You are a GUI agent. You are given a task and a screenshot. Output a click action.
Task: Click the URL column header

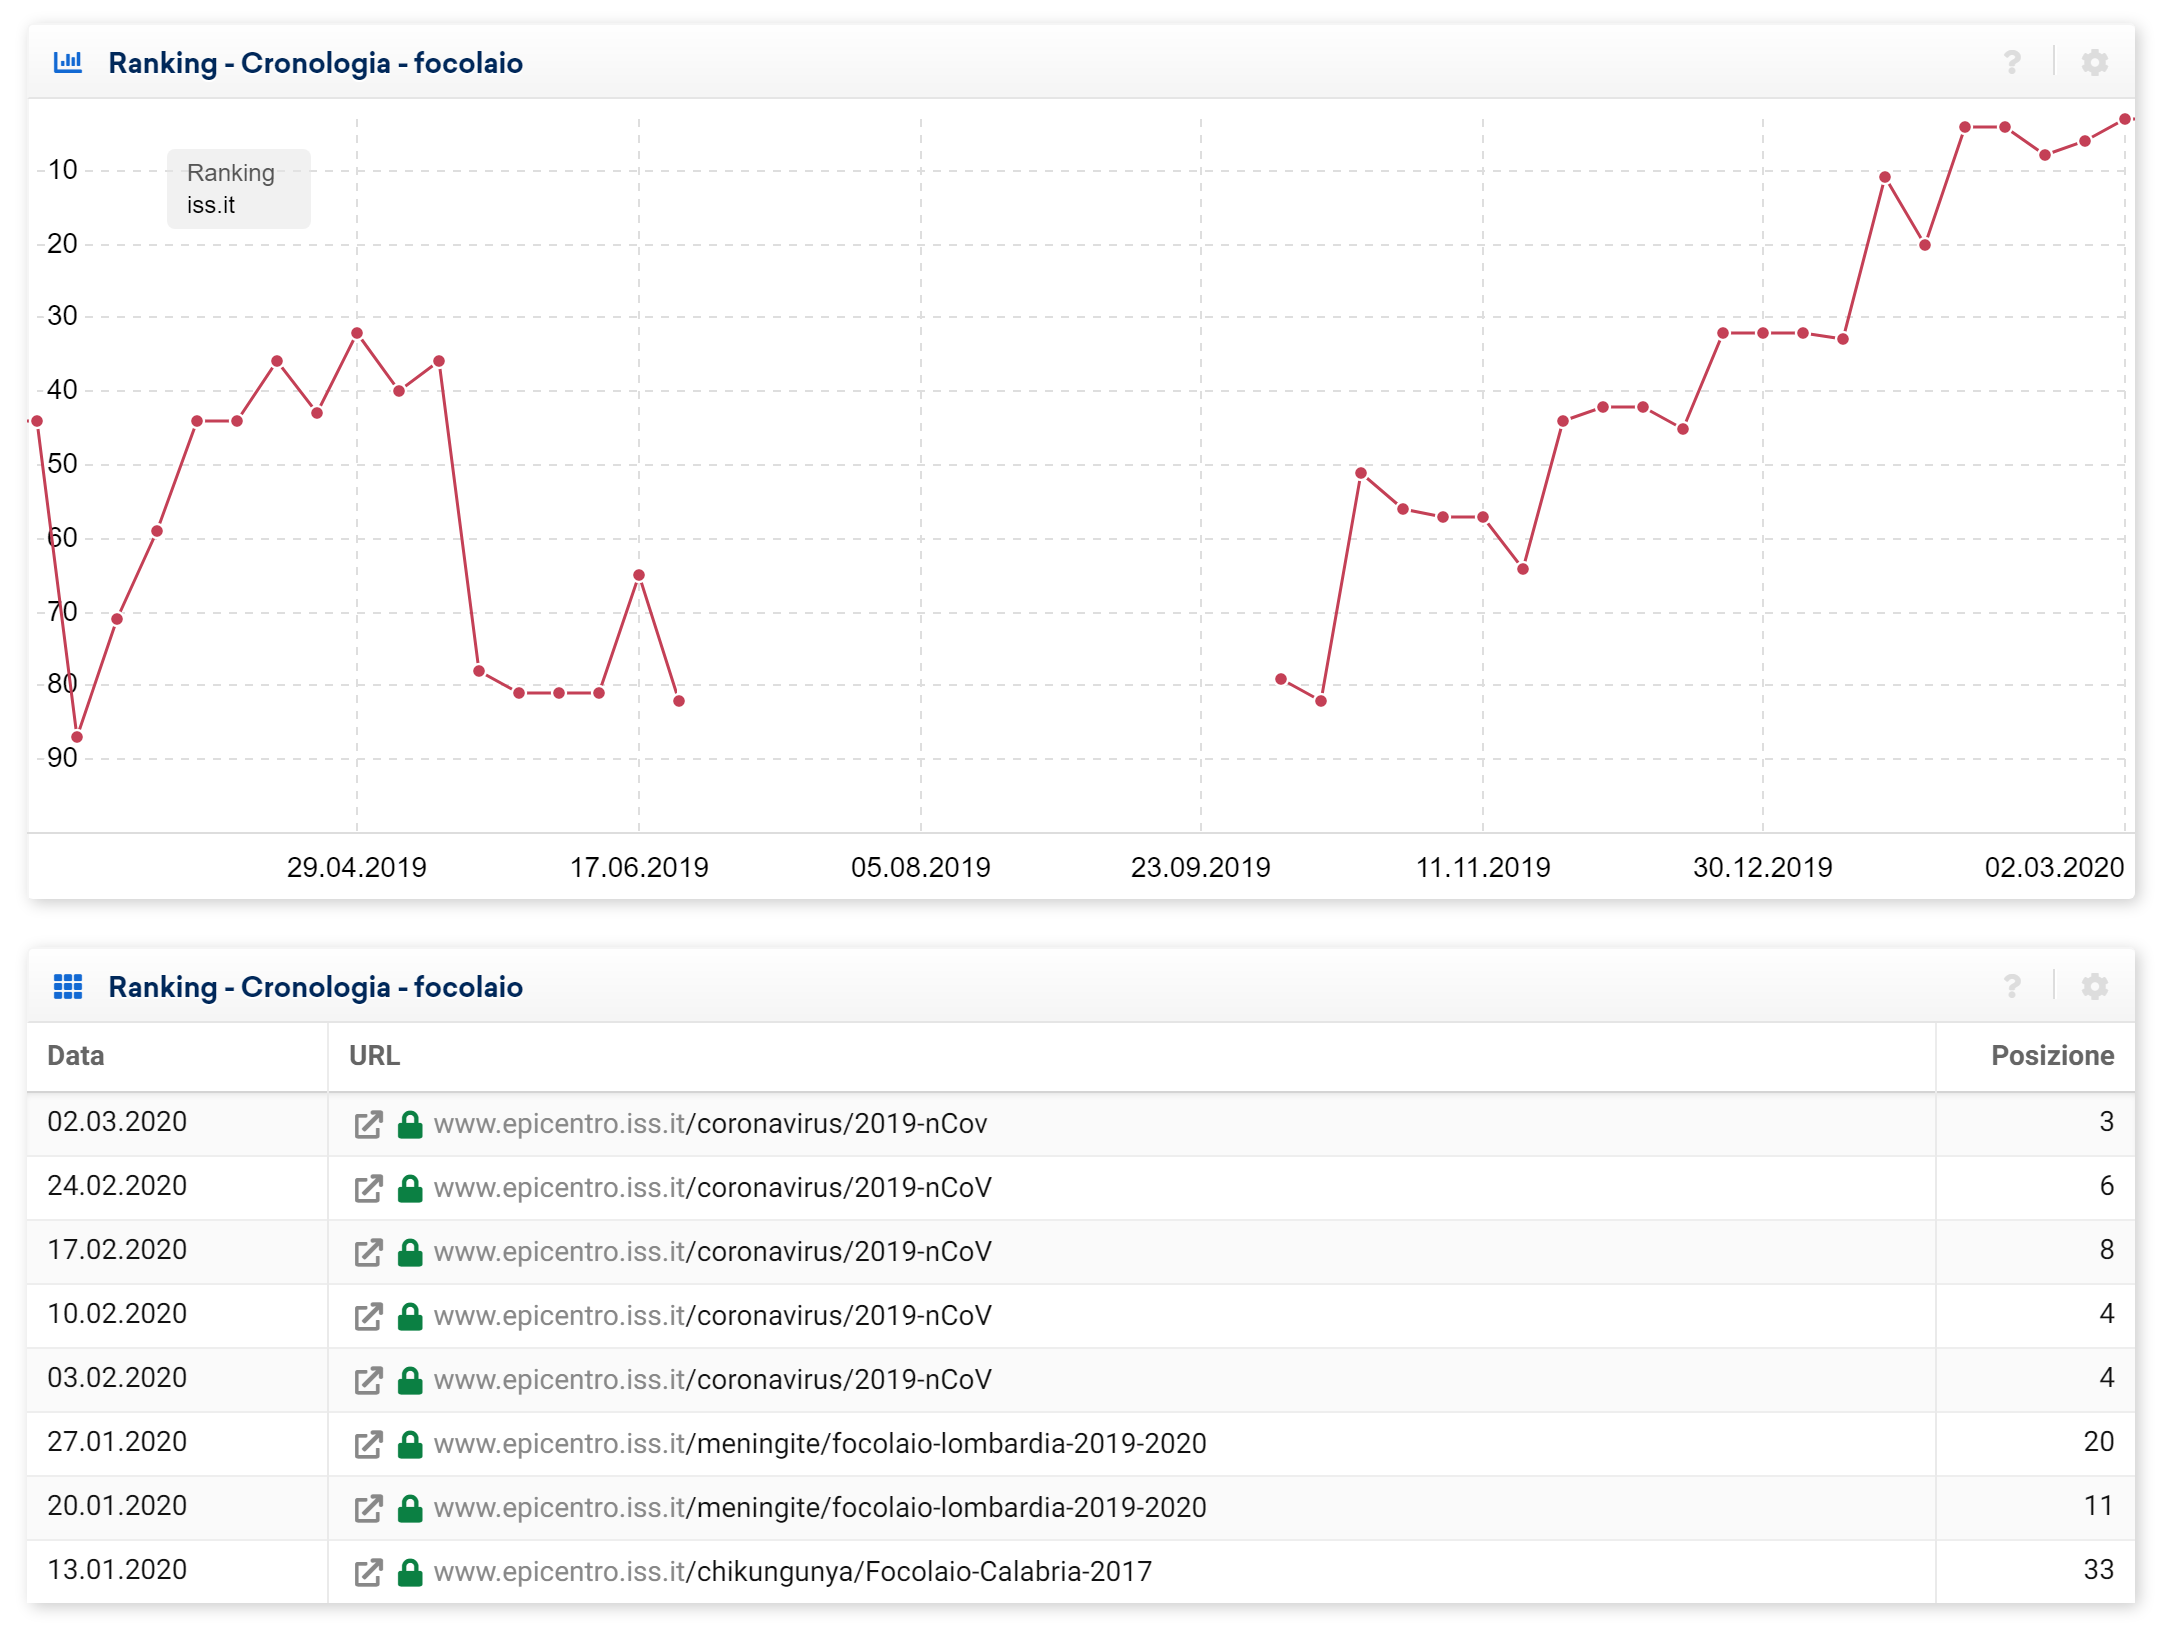pos(374,1056)
